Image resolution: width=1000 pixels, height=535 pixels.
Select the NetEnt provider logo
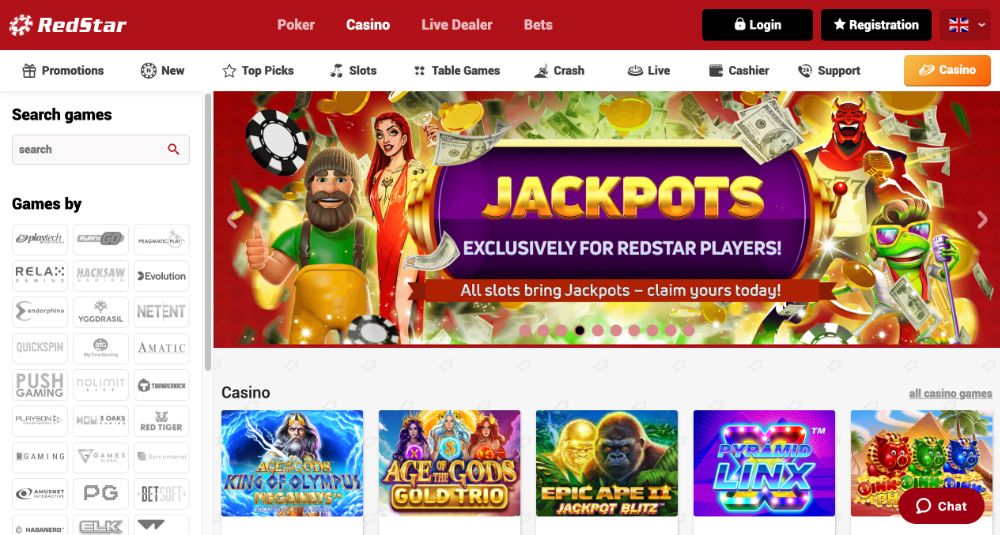point(161,312)
